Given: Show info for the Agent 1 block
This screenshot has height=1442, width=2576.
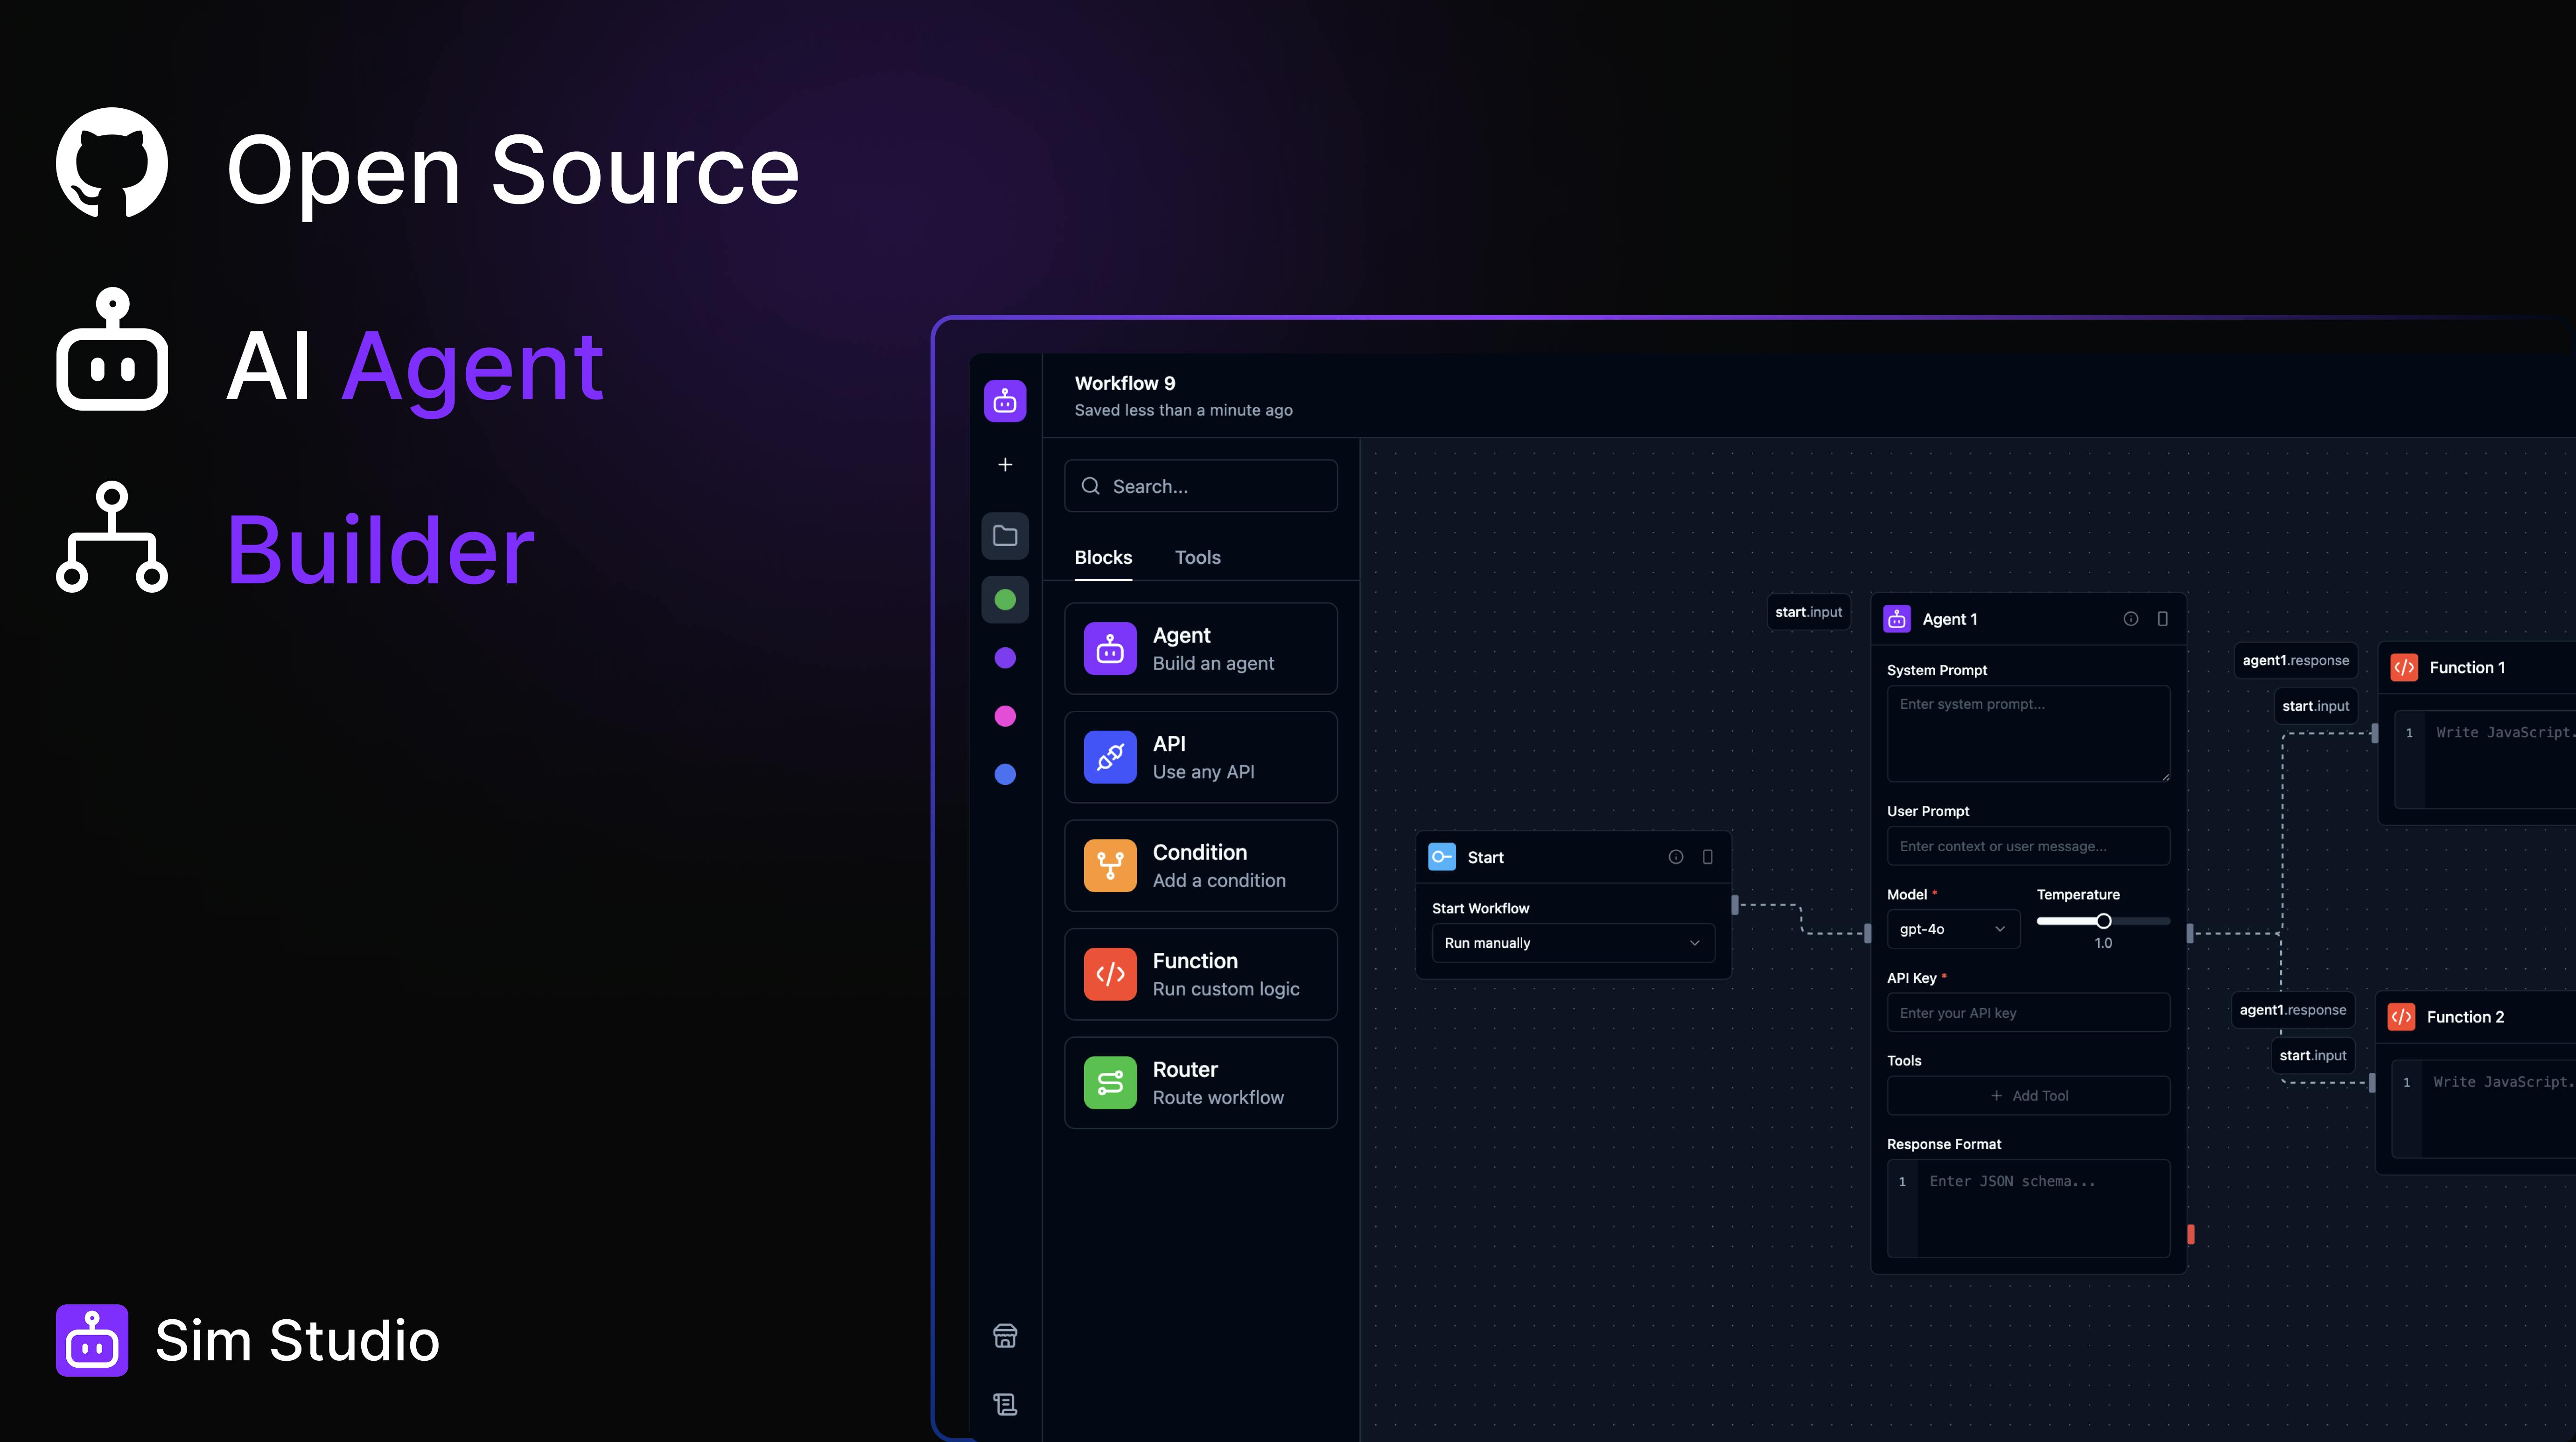Looking at the screenshot, I should [2131, 619].
